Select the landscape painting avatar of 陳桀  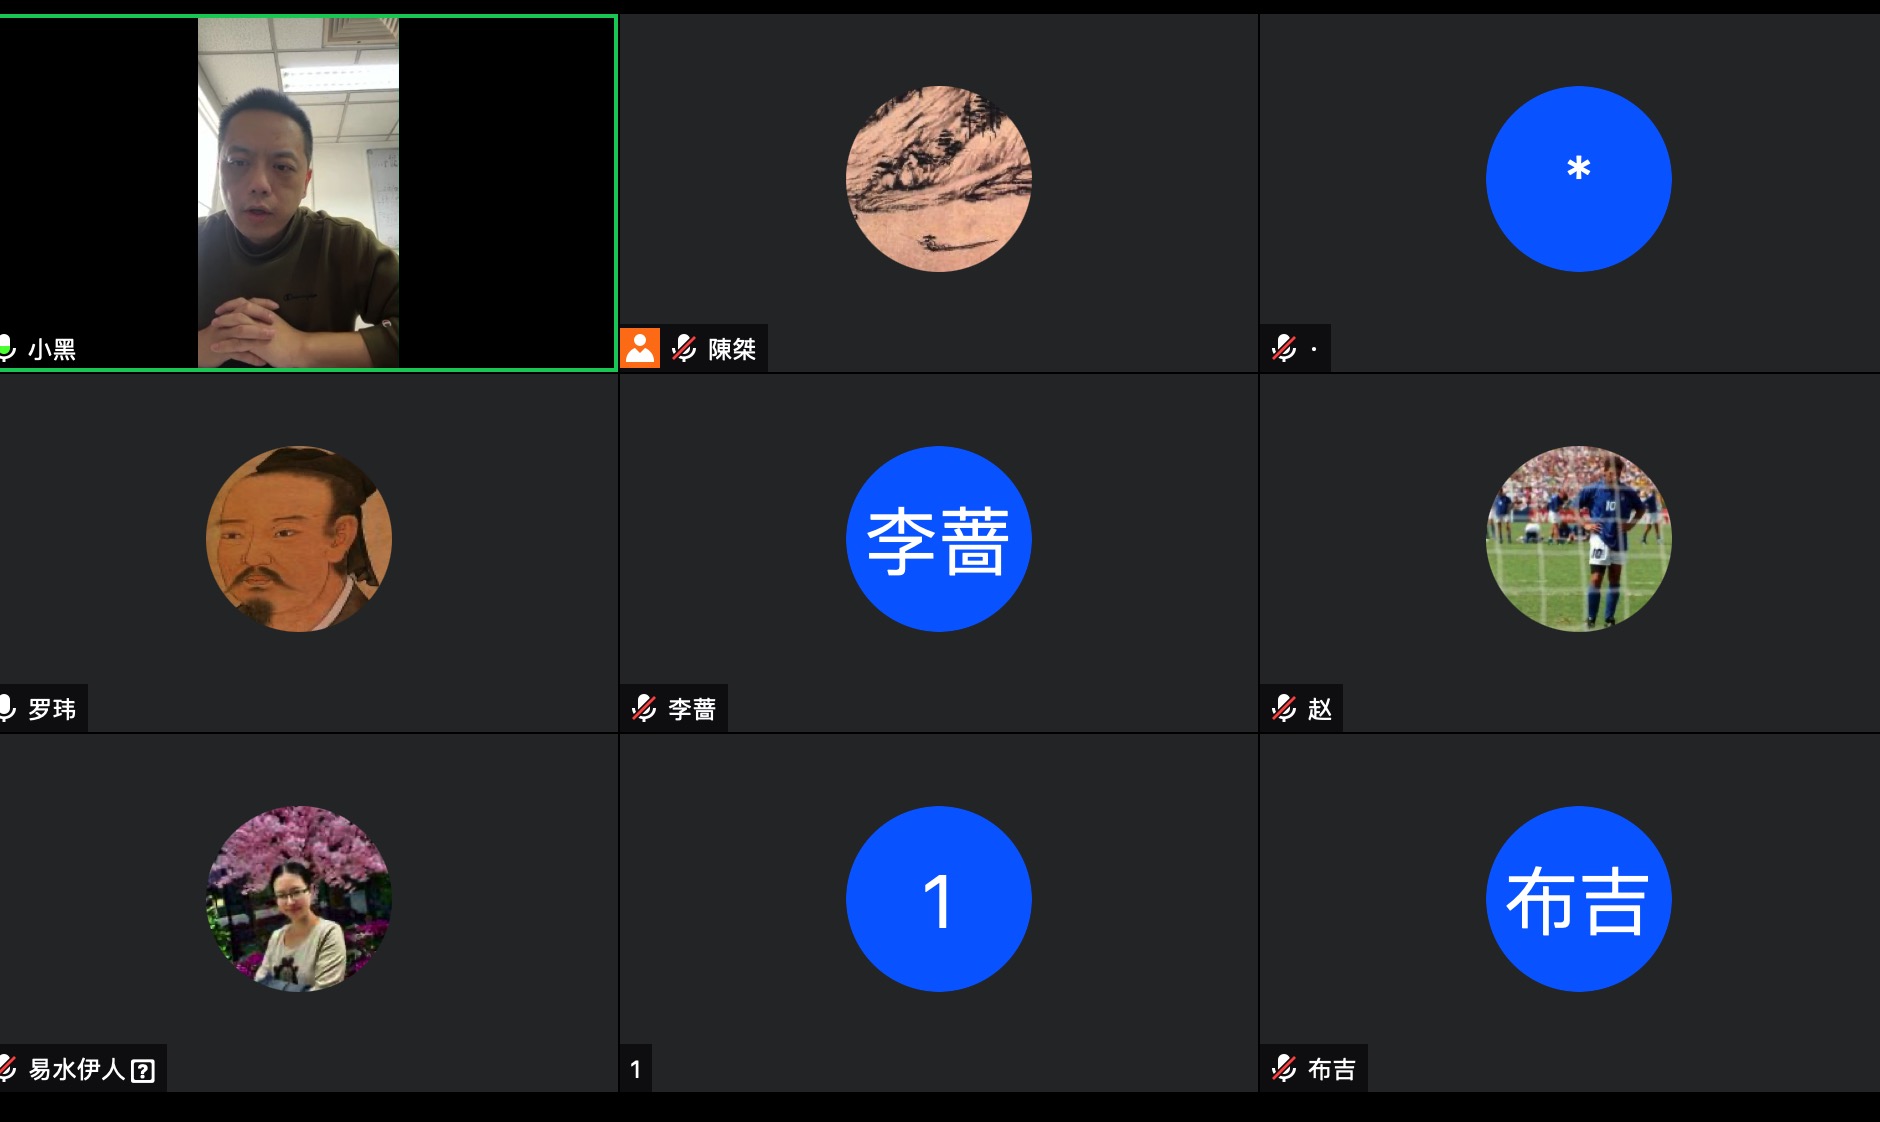point(938,179)
